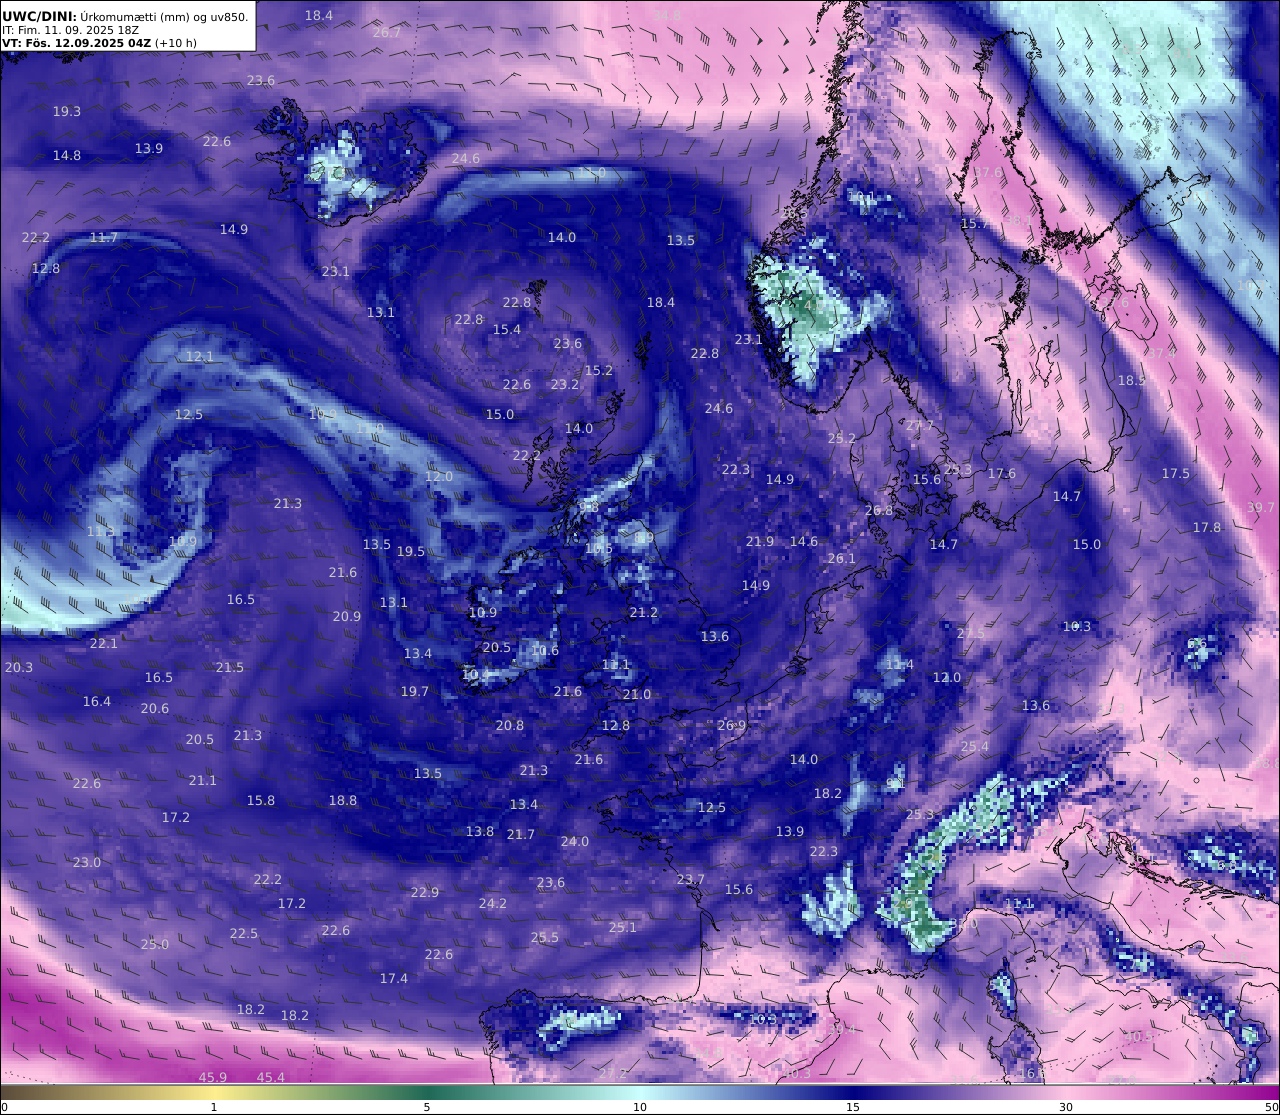Select the 45.4 value near the bottom
The width and height of the screenshot is (1280, 1115).
pyautogui.click(x=271, y=1078)
